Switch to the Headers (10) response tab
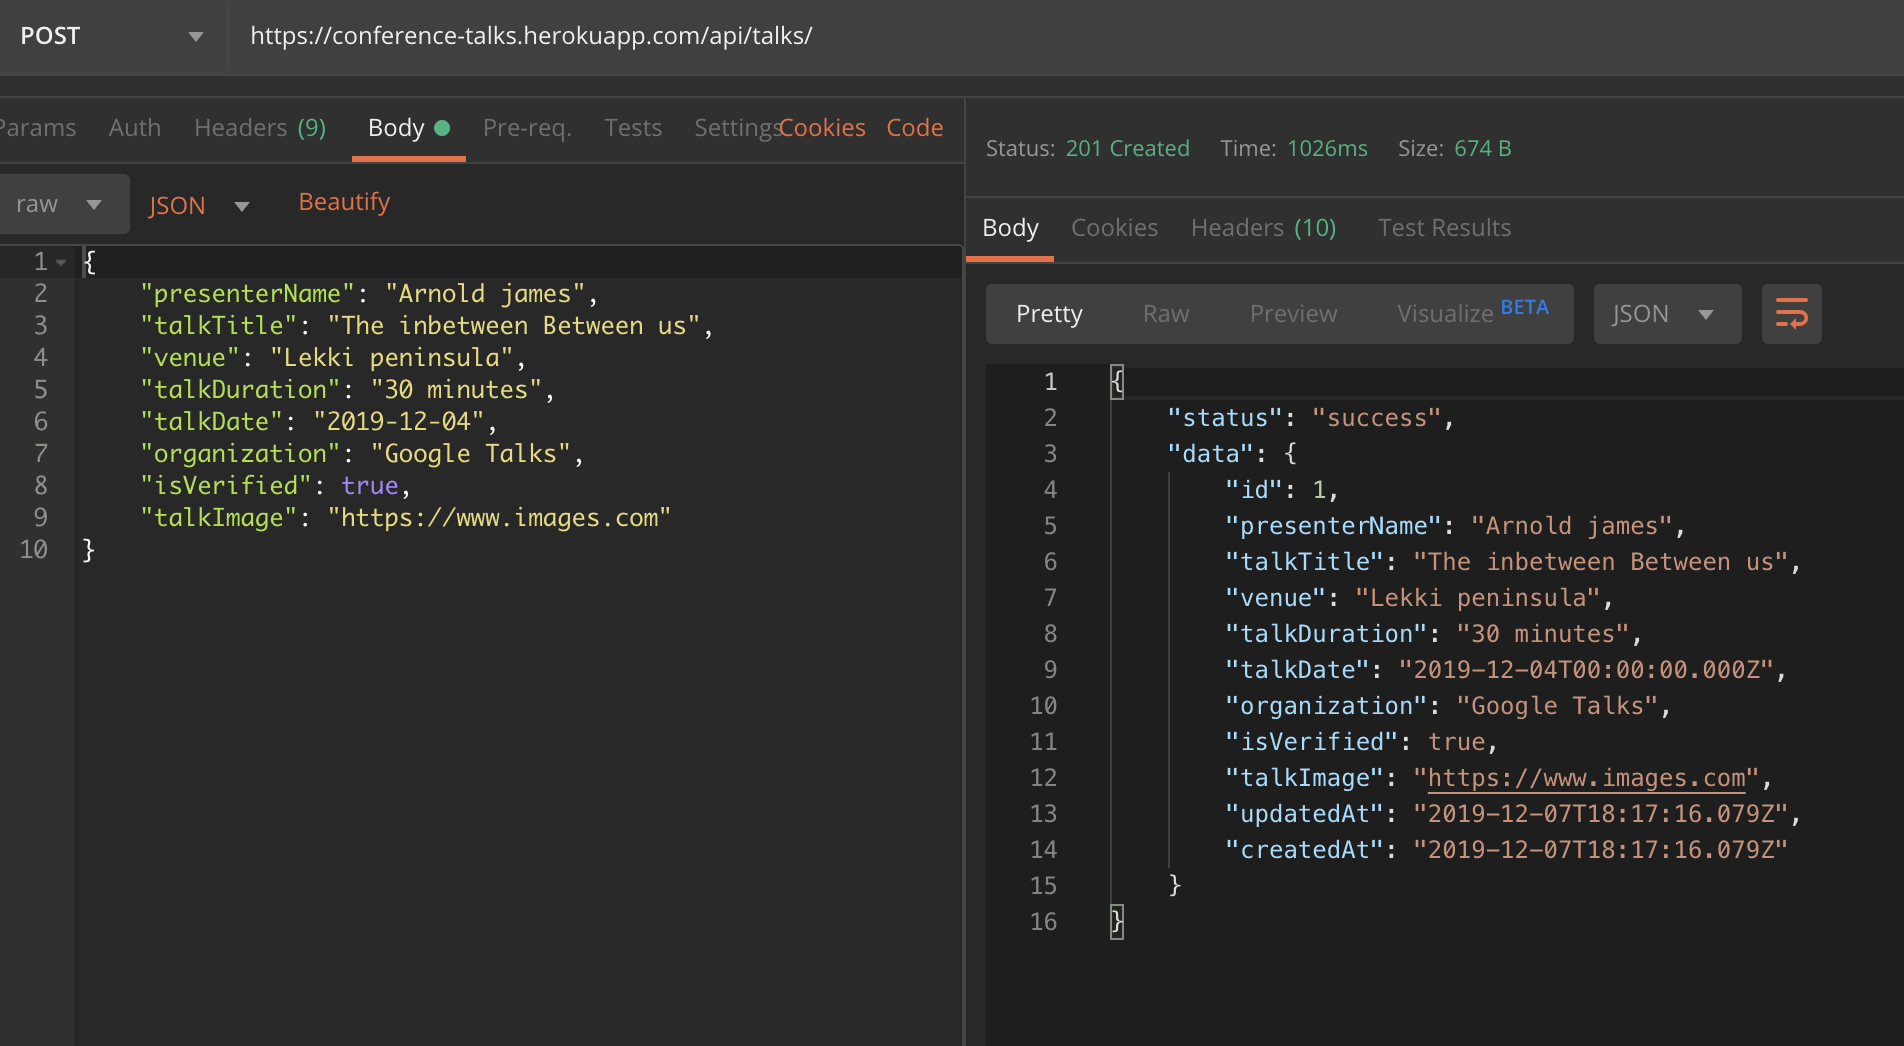This screenshot has width=1904, height=1046. [1263, 227]
